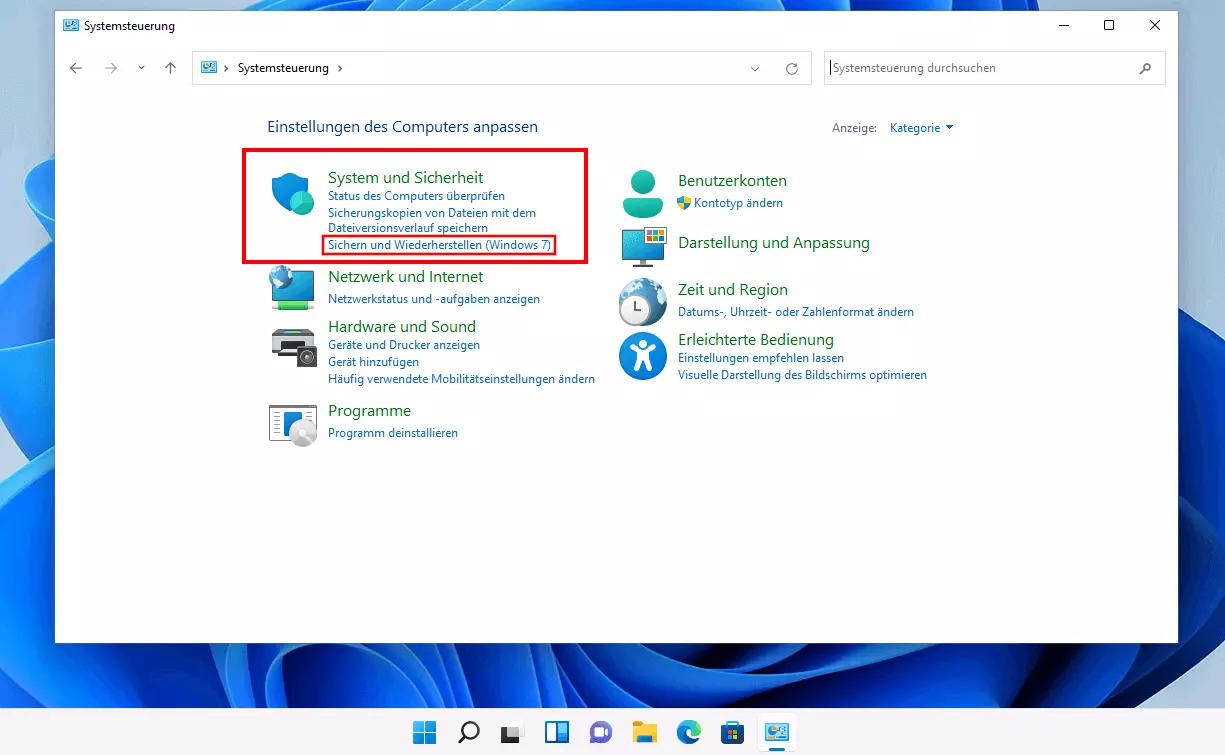Image resolution: width=1225 pixels, height=755 pixels.
Task: Open Darstellung und Anpassung category
Action: pos(774,243)
